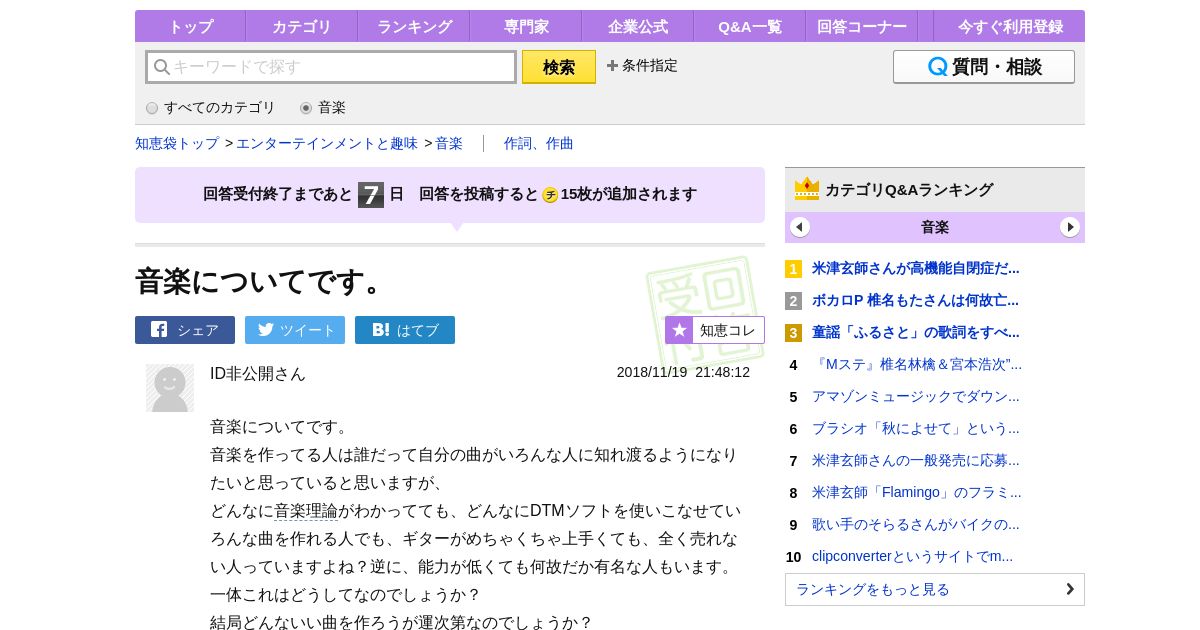This screenshot has width=1200, height=630.
Task: Open rank 4 『Mステ』椎名林檎&宮本浩次 link
Action: 917,364
